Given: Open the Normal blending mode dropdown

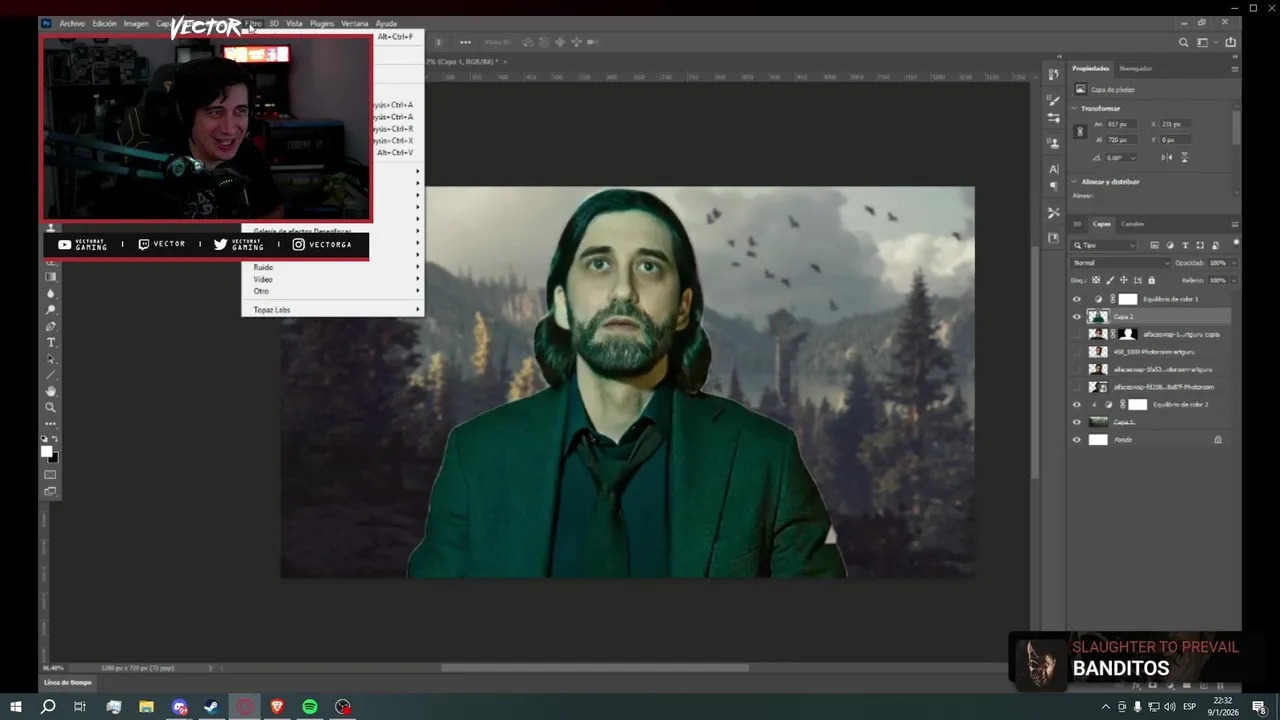Looking at the screenshot, I should [1120, 263].
